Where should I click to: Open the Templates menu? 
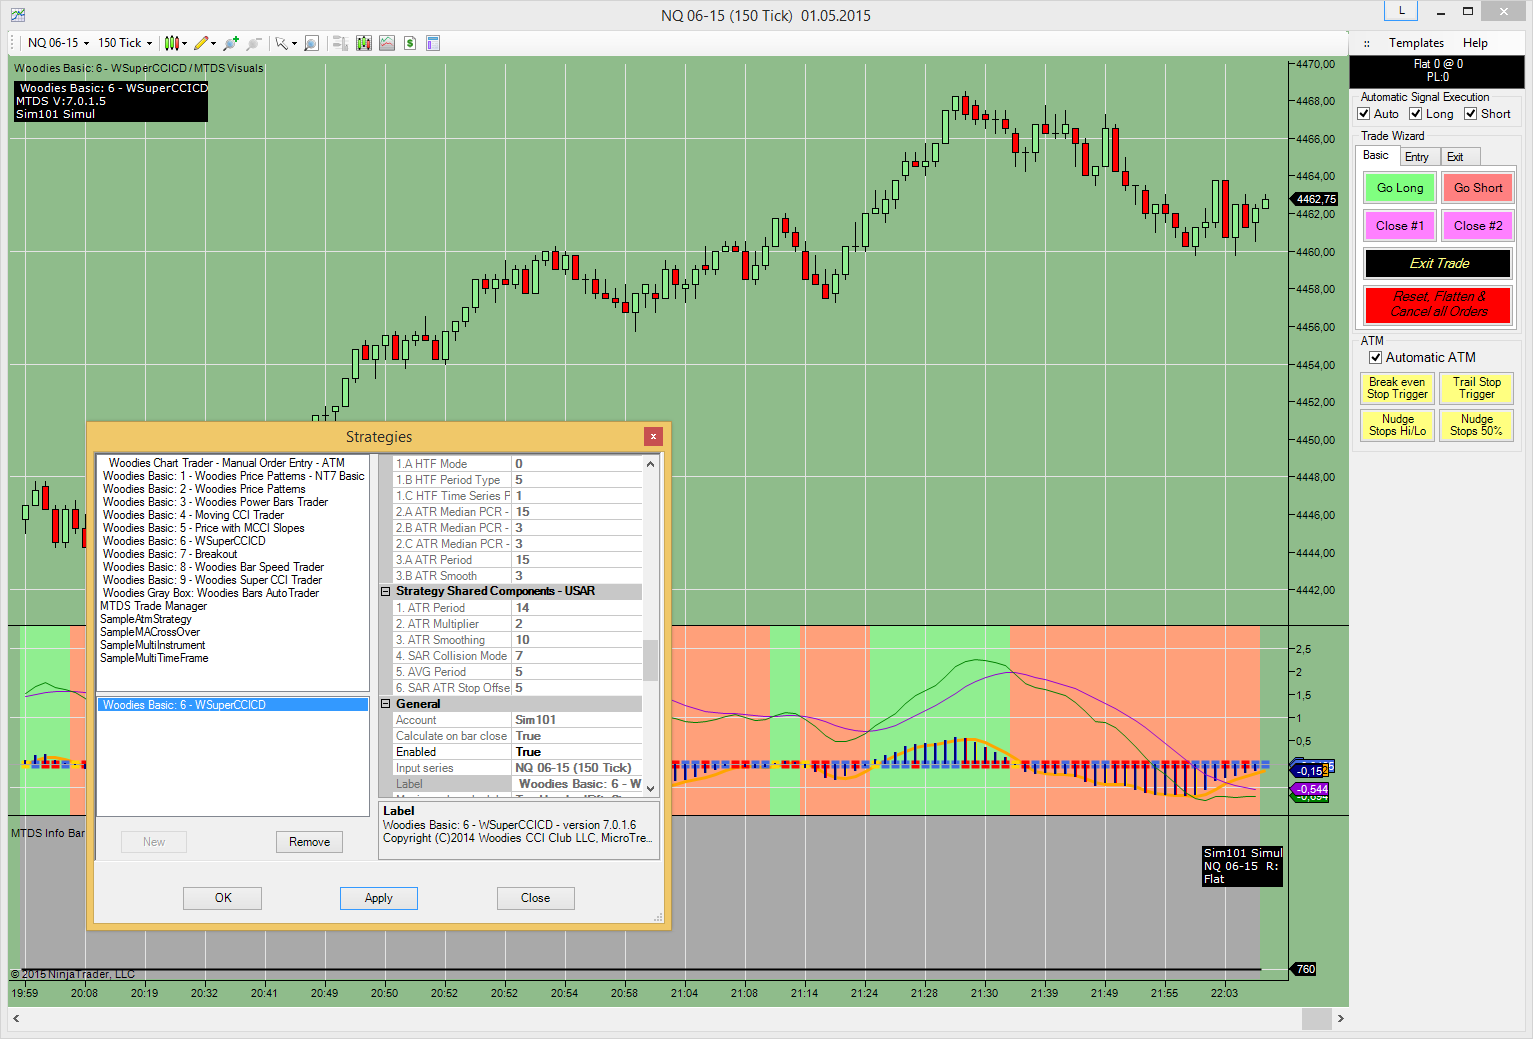[x=1416, y=43]
